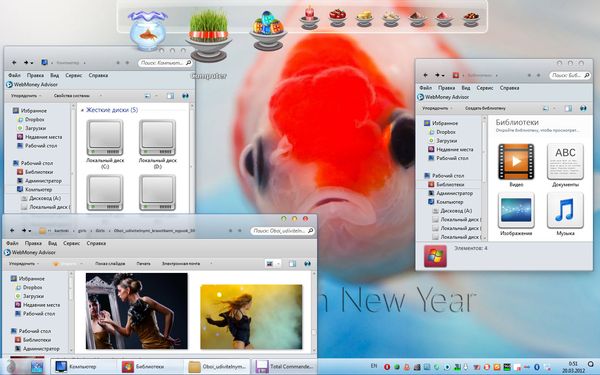Image resolution: width=600 pixels, height=375 pixels.
Task: Toggle preview pane in Libraries window
Action: click(x=568, y=108)
